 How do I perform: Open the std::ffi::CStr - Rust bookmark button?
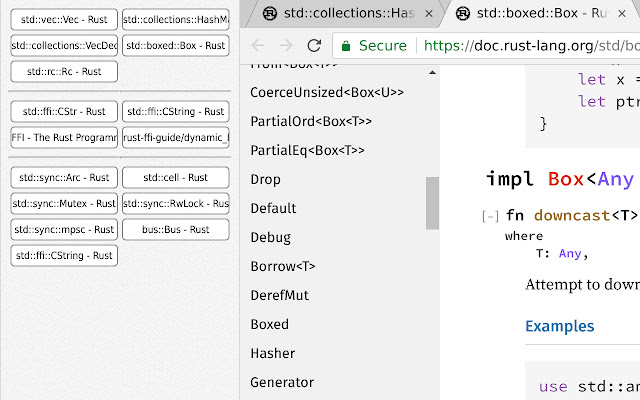pos(64,111)
